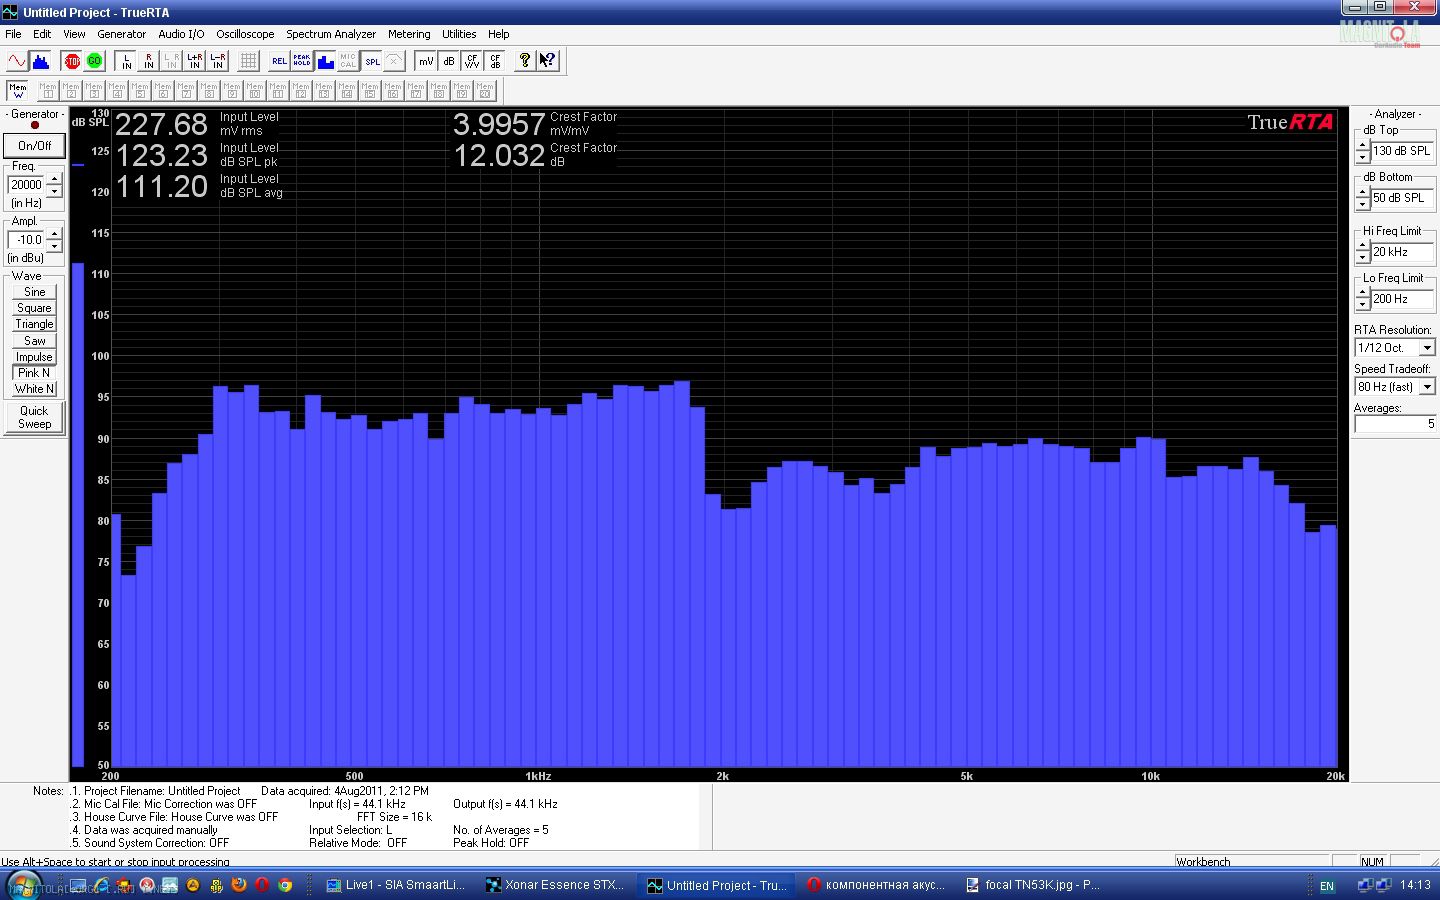
Task: Click the yellow question mark help icon
Action: pos(524,61)
